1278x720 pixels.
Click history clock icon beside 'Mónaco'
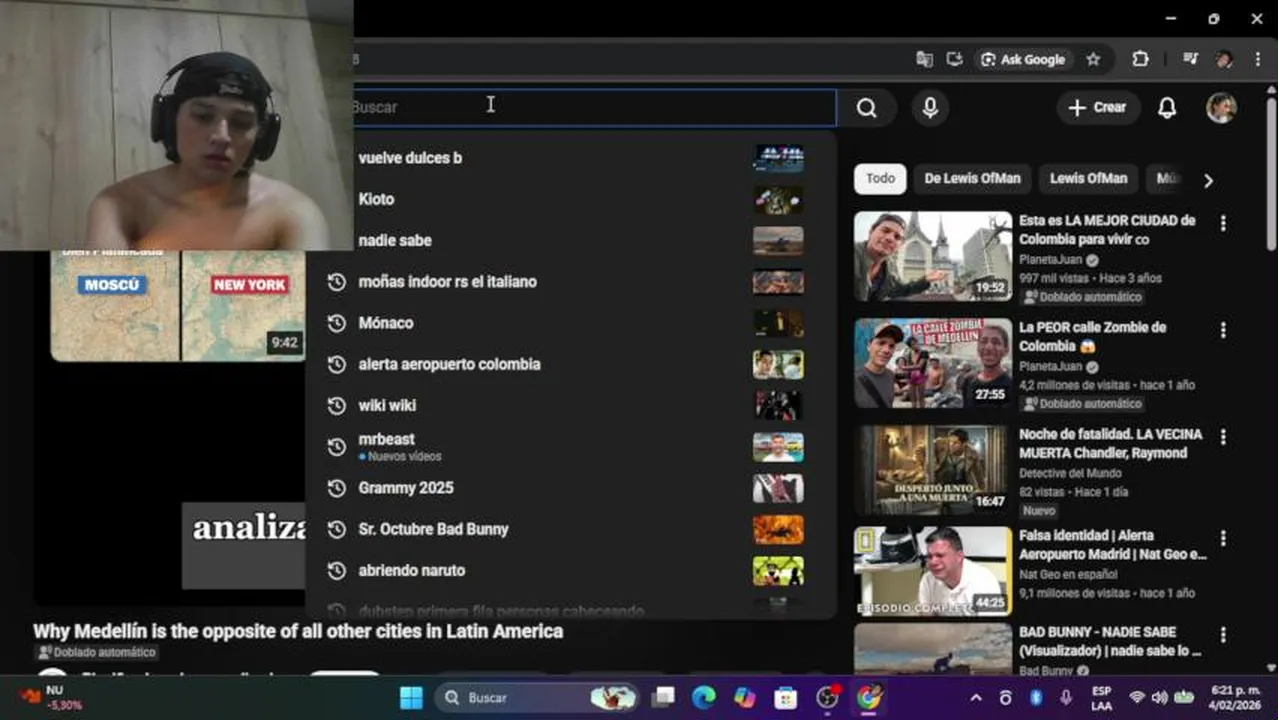(x=337, y=323)
